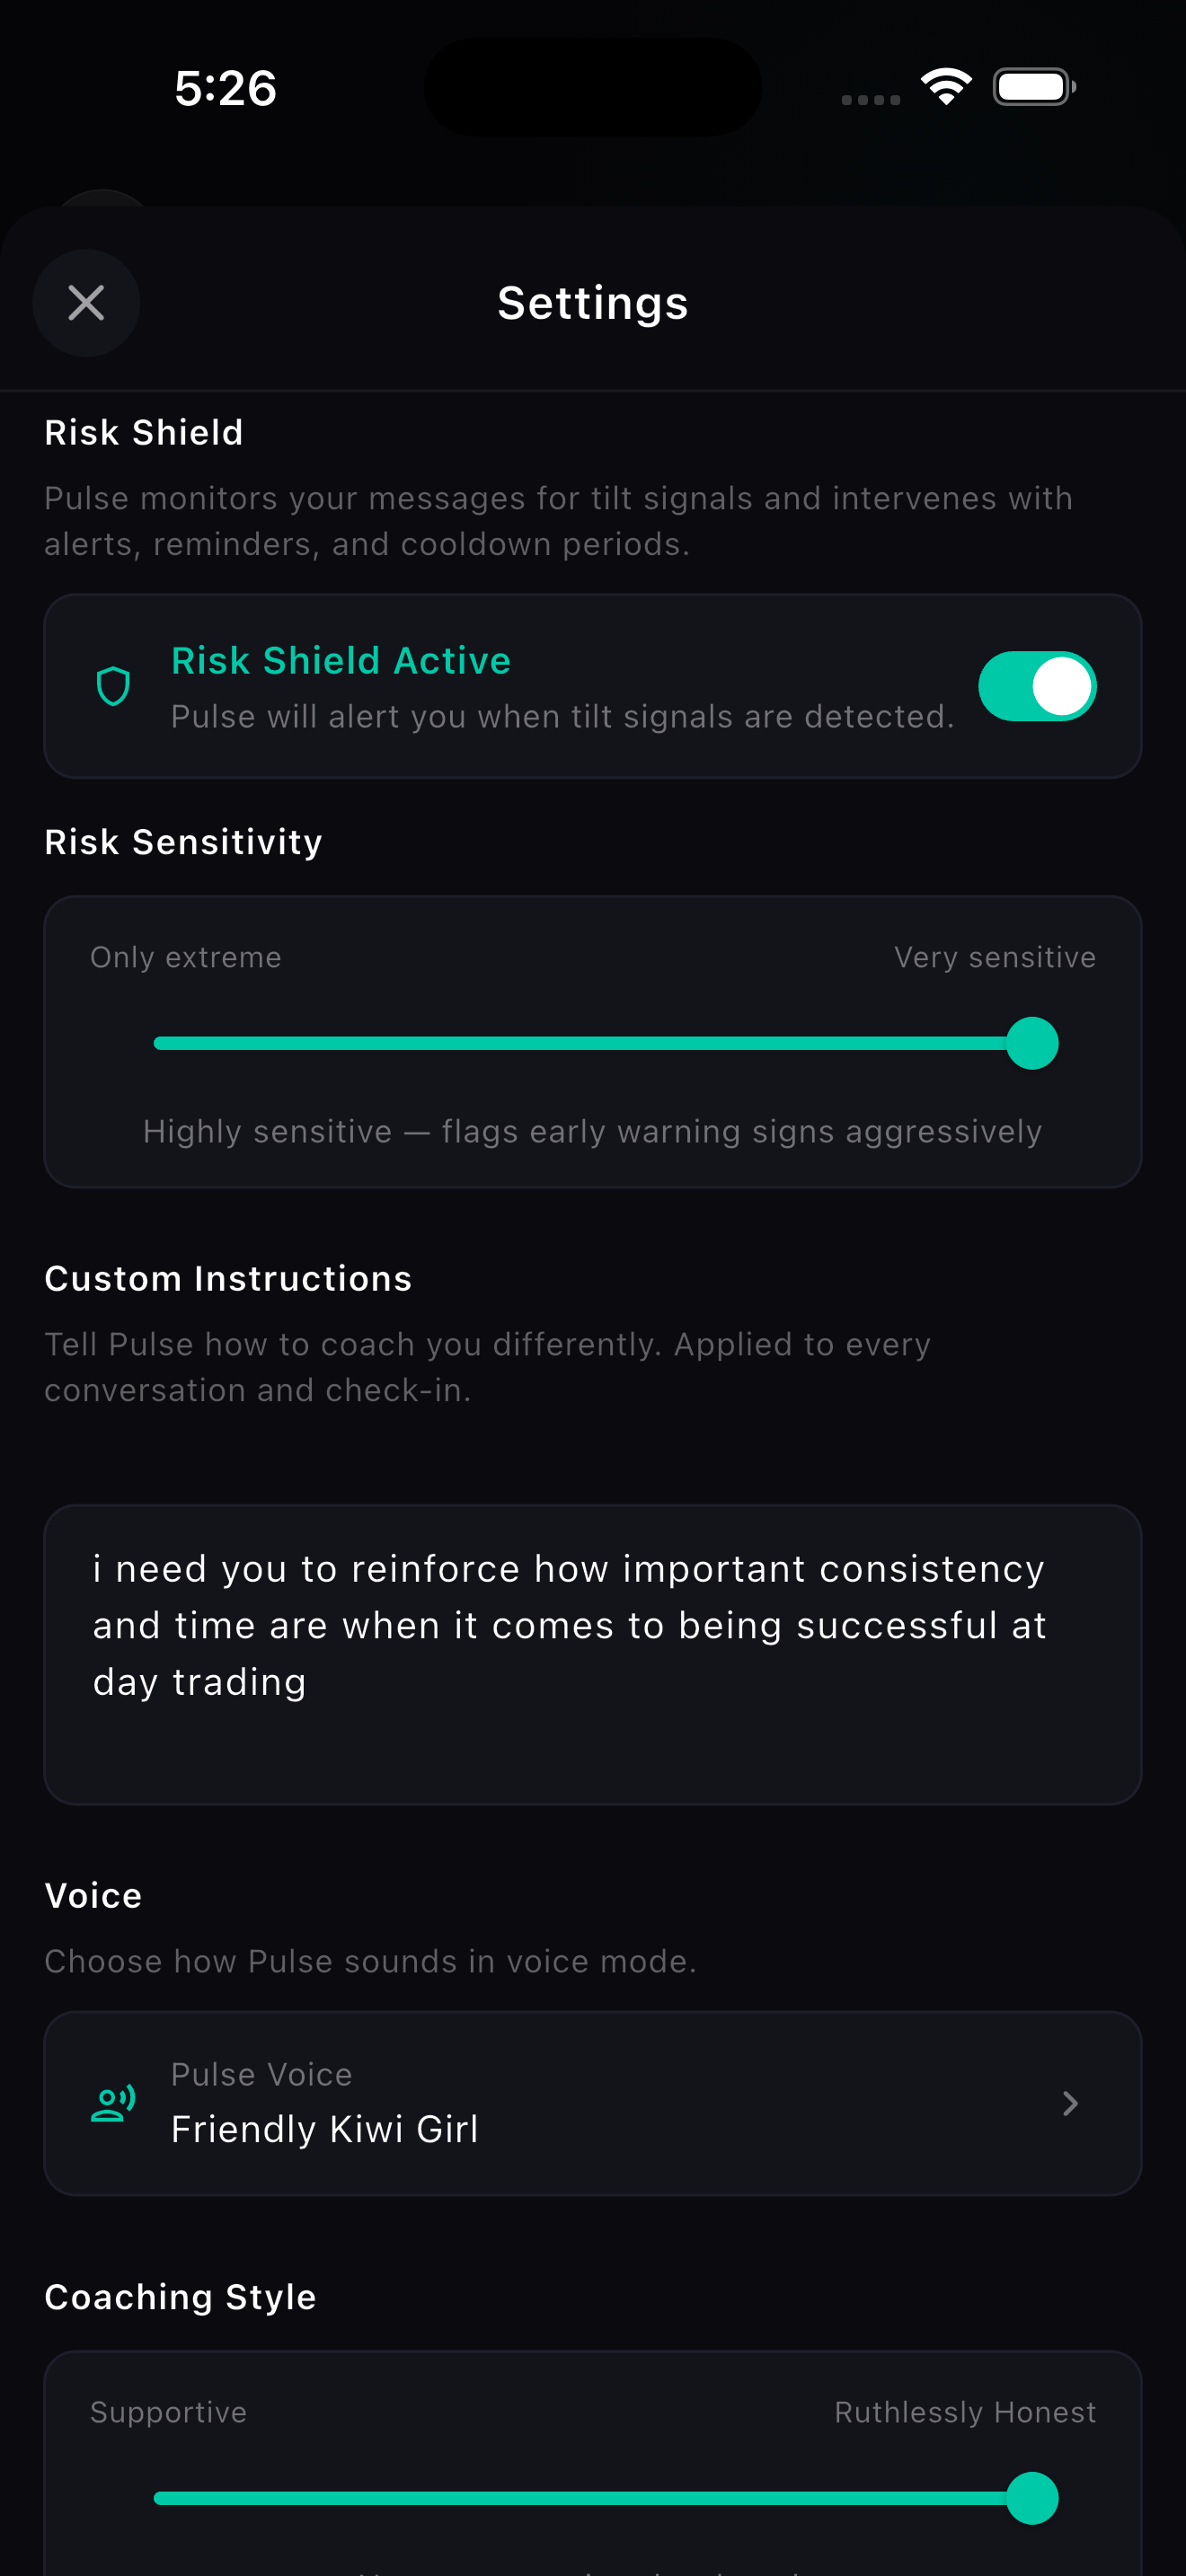Click the Pulse Voice speaking-person icon
The height and width of the screenshot is (2576, 1186).
tap(113, 2104)
